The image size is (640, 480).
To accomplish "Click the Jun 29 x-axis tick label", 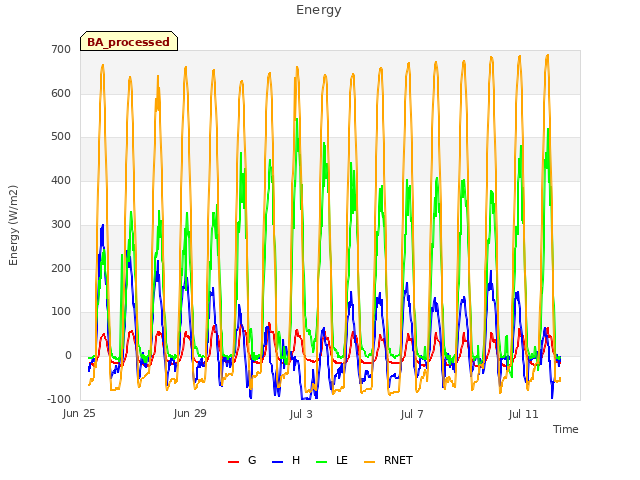I will [x=190, y=414].
